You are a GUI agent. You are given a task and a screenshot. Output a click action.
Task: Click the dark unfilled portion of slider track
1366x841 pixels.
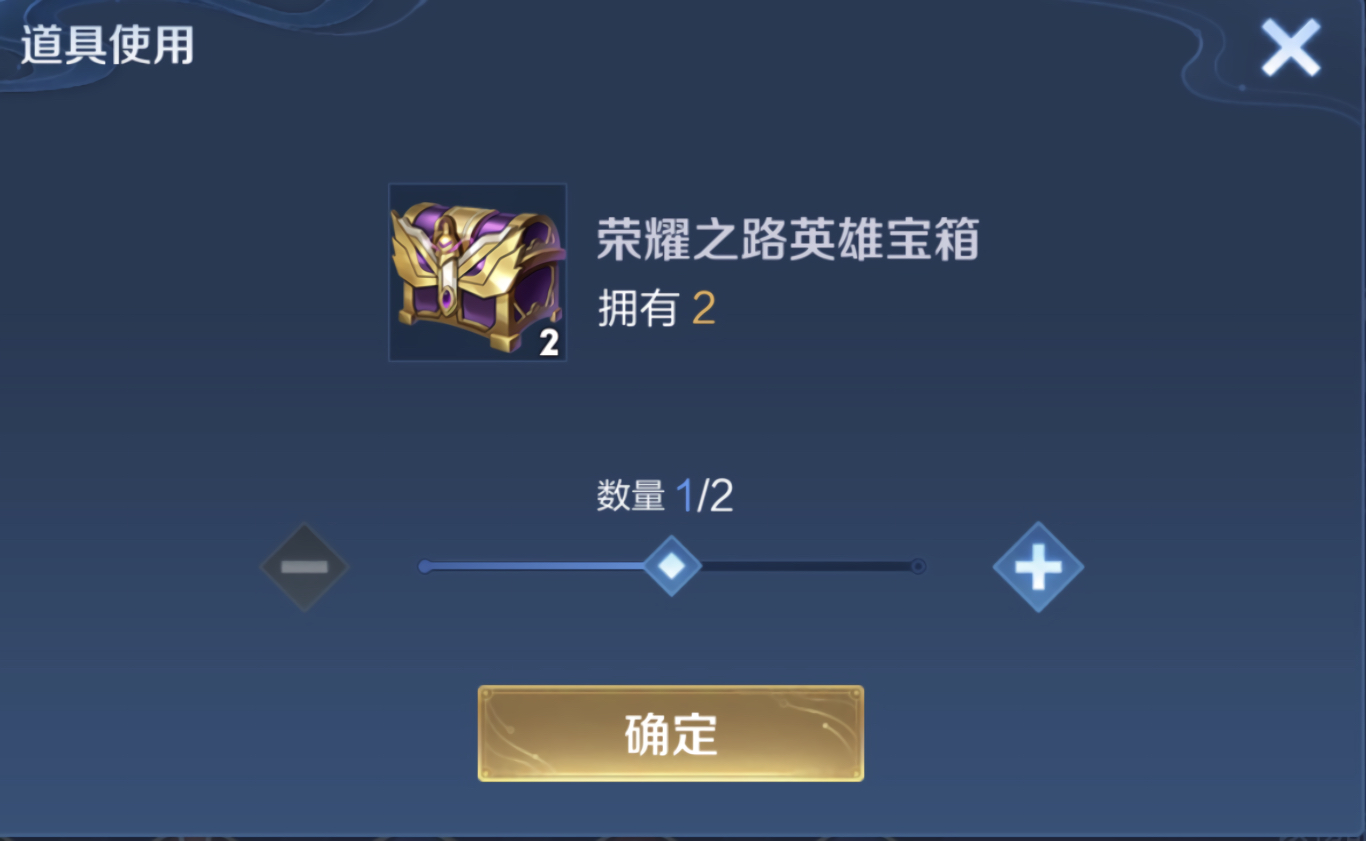pyautogui.click(x=805, y=566)
